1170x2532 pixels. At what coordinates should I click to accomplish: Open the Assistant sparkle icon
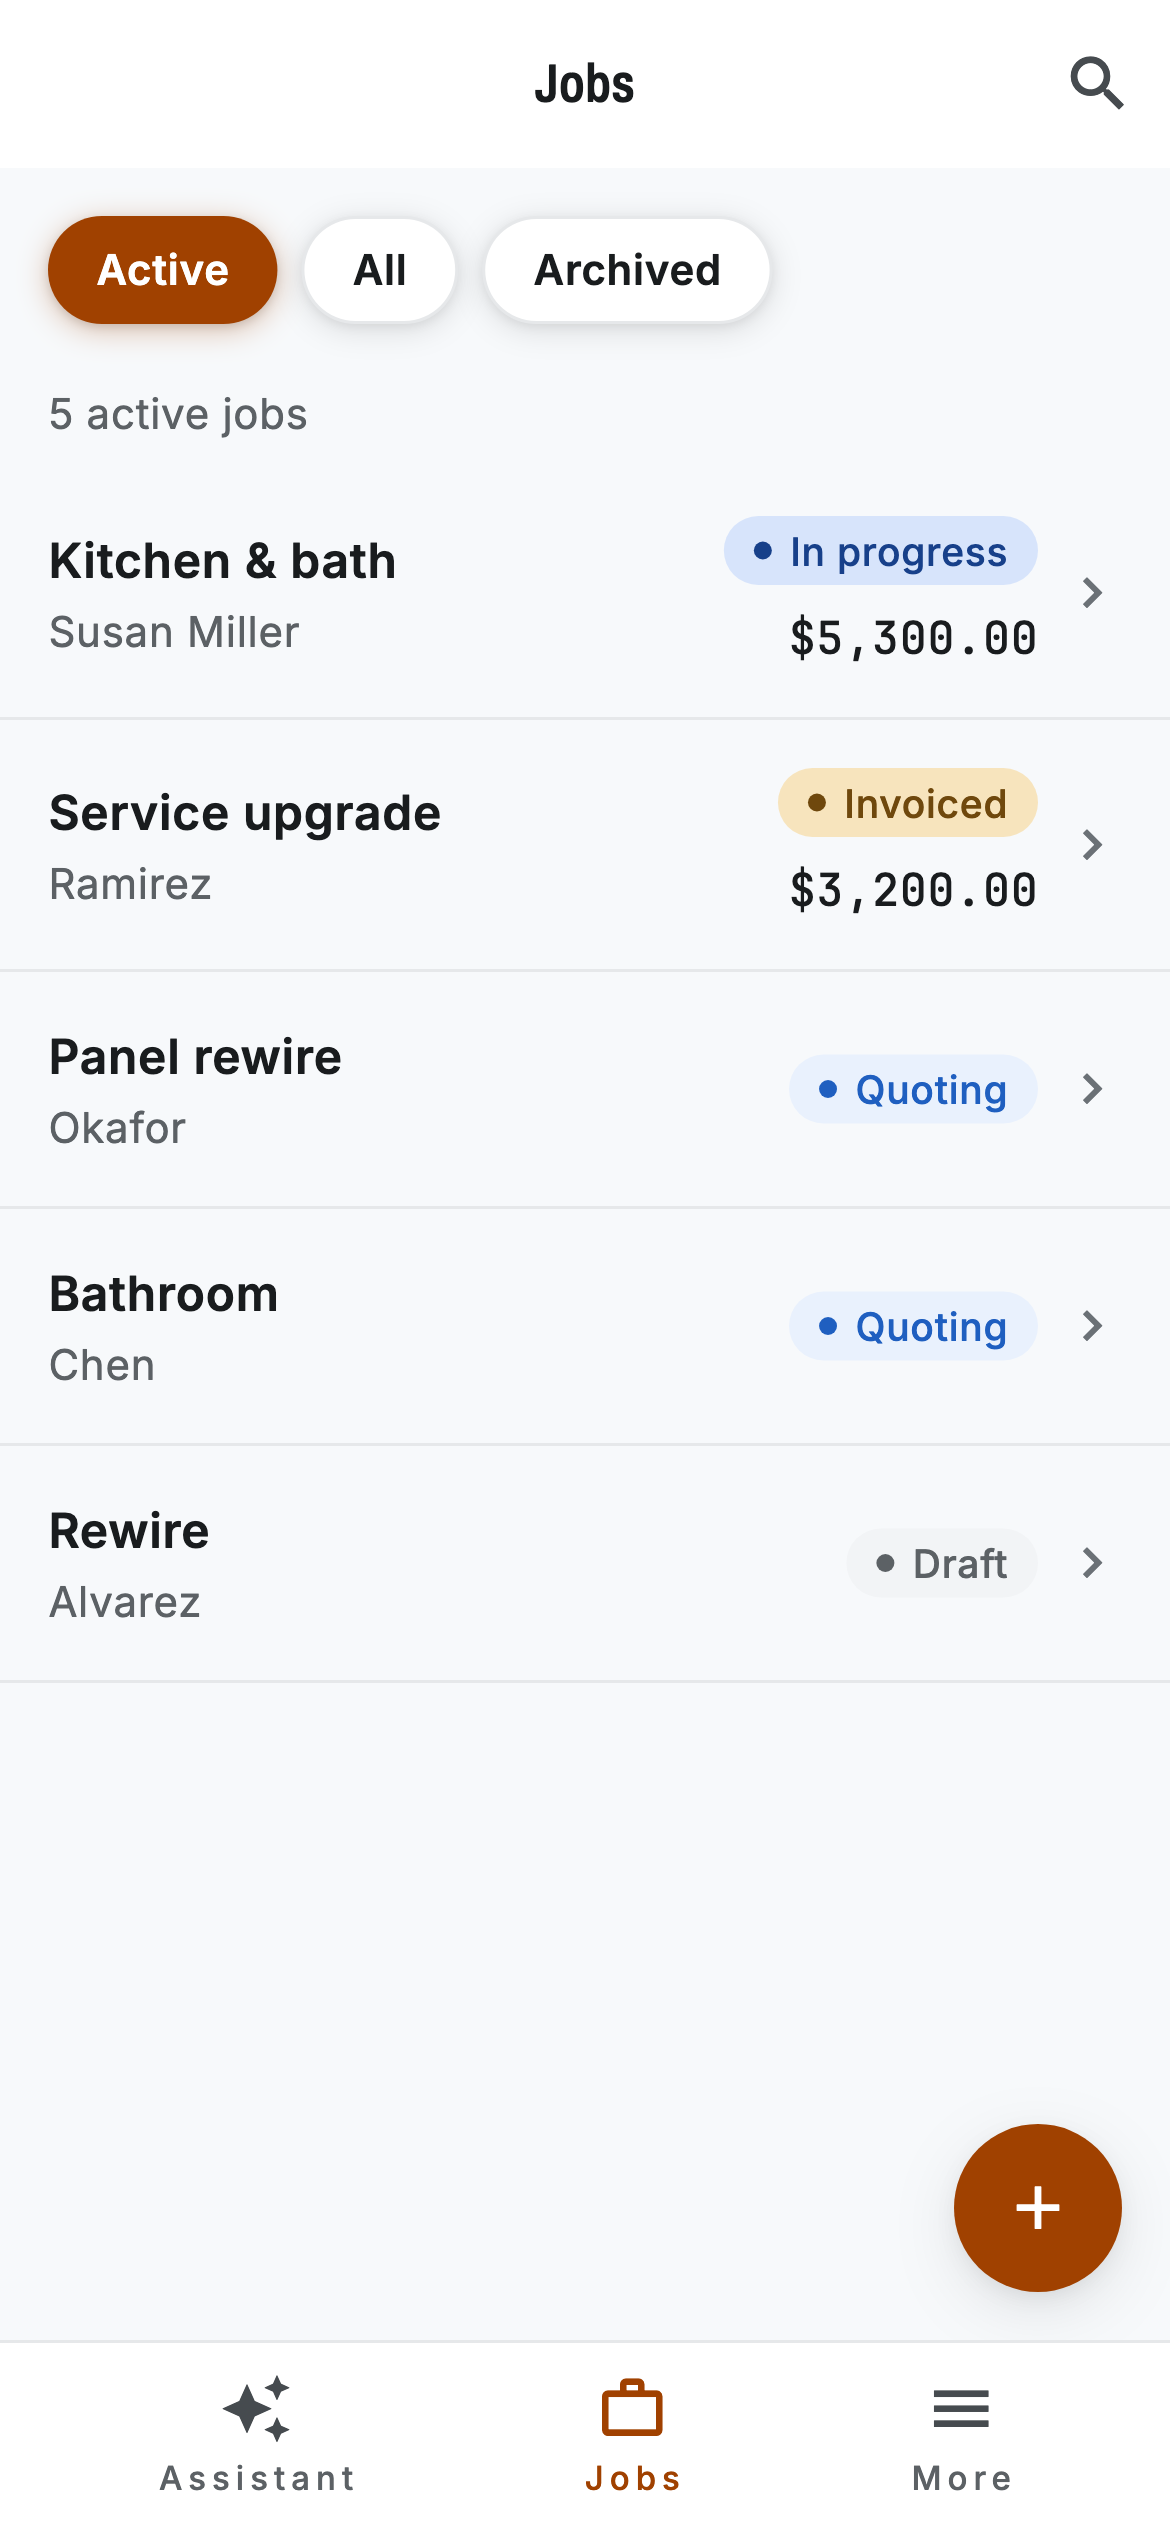(257, 2409)
